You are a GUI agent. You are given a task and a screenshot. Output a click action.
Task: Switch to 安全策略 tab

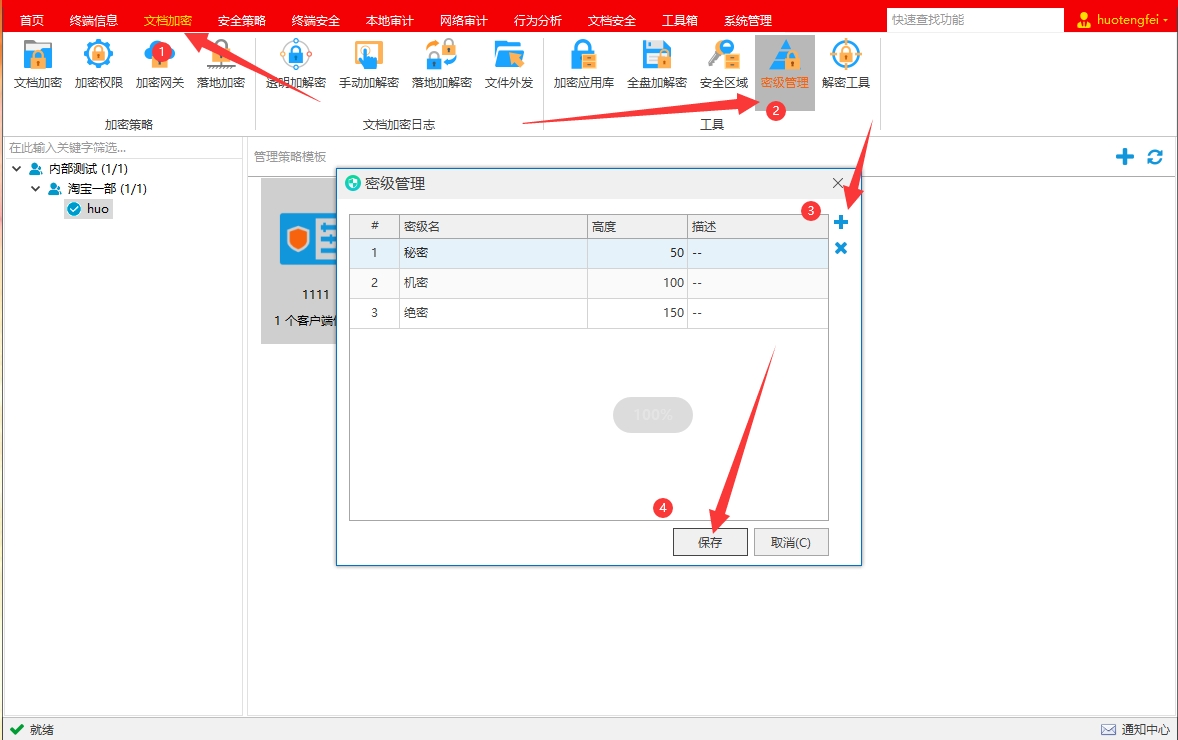coord(241,20)
